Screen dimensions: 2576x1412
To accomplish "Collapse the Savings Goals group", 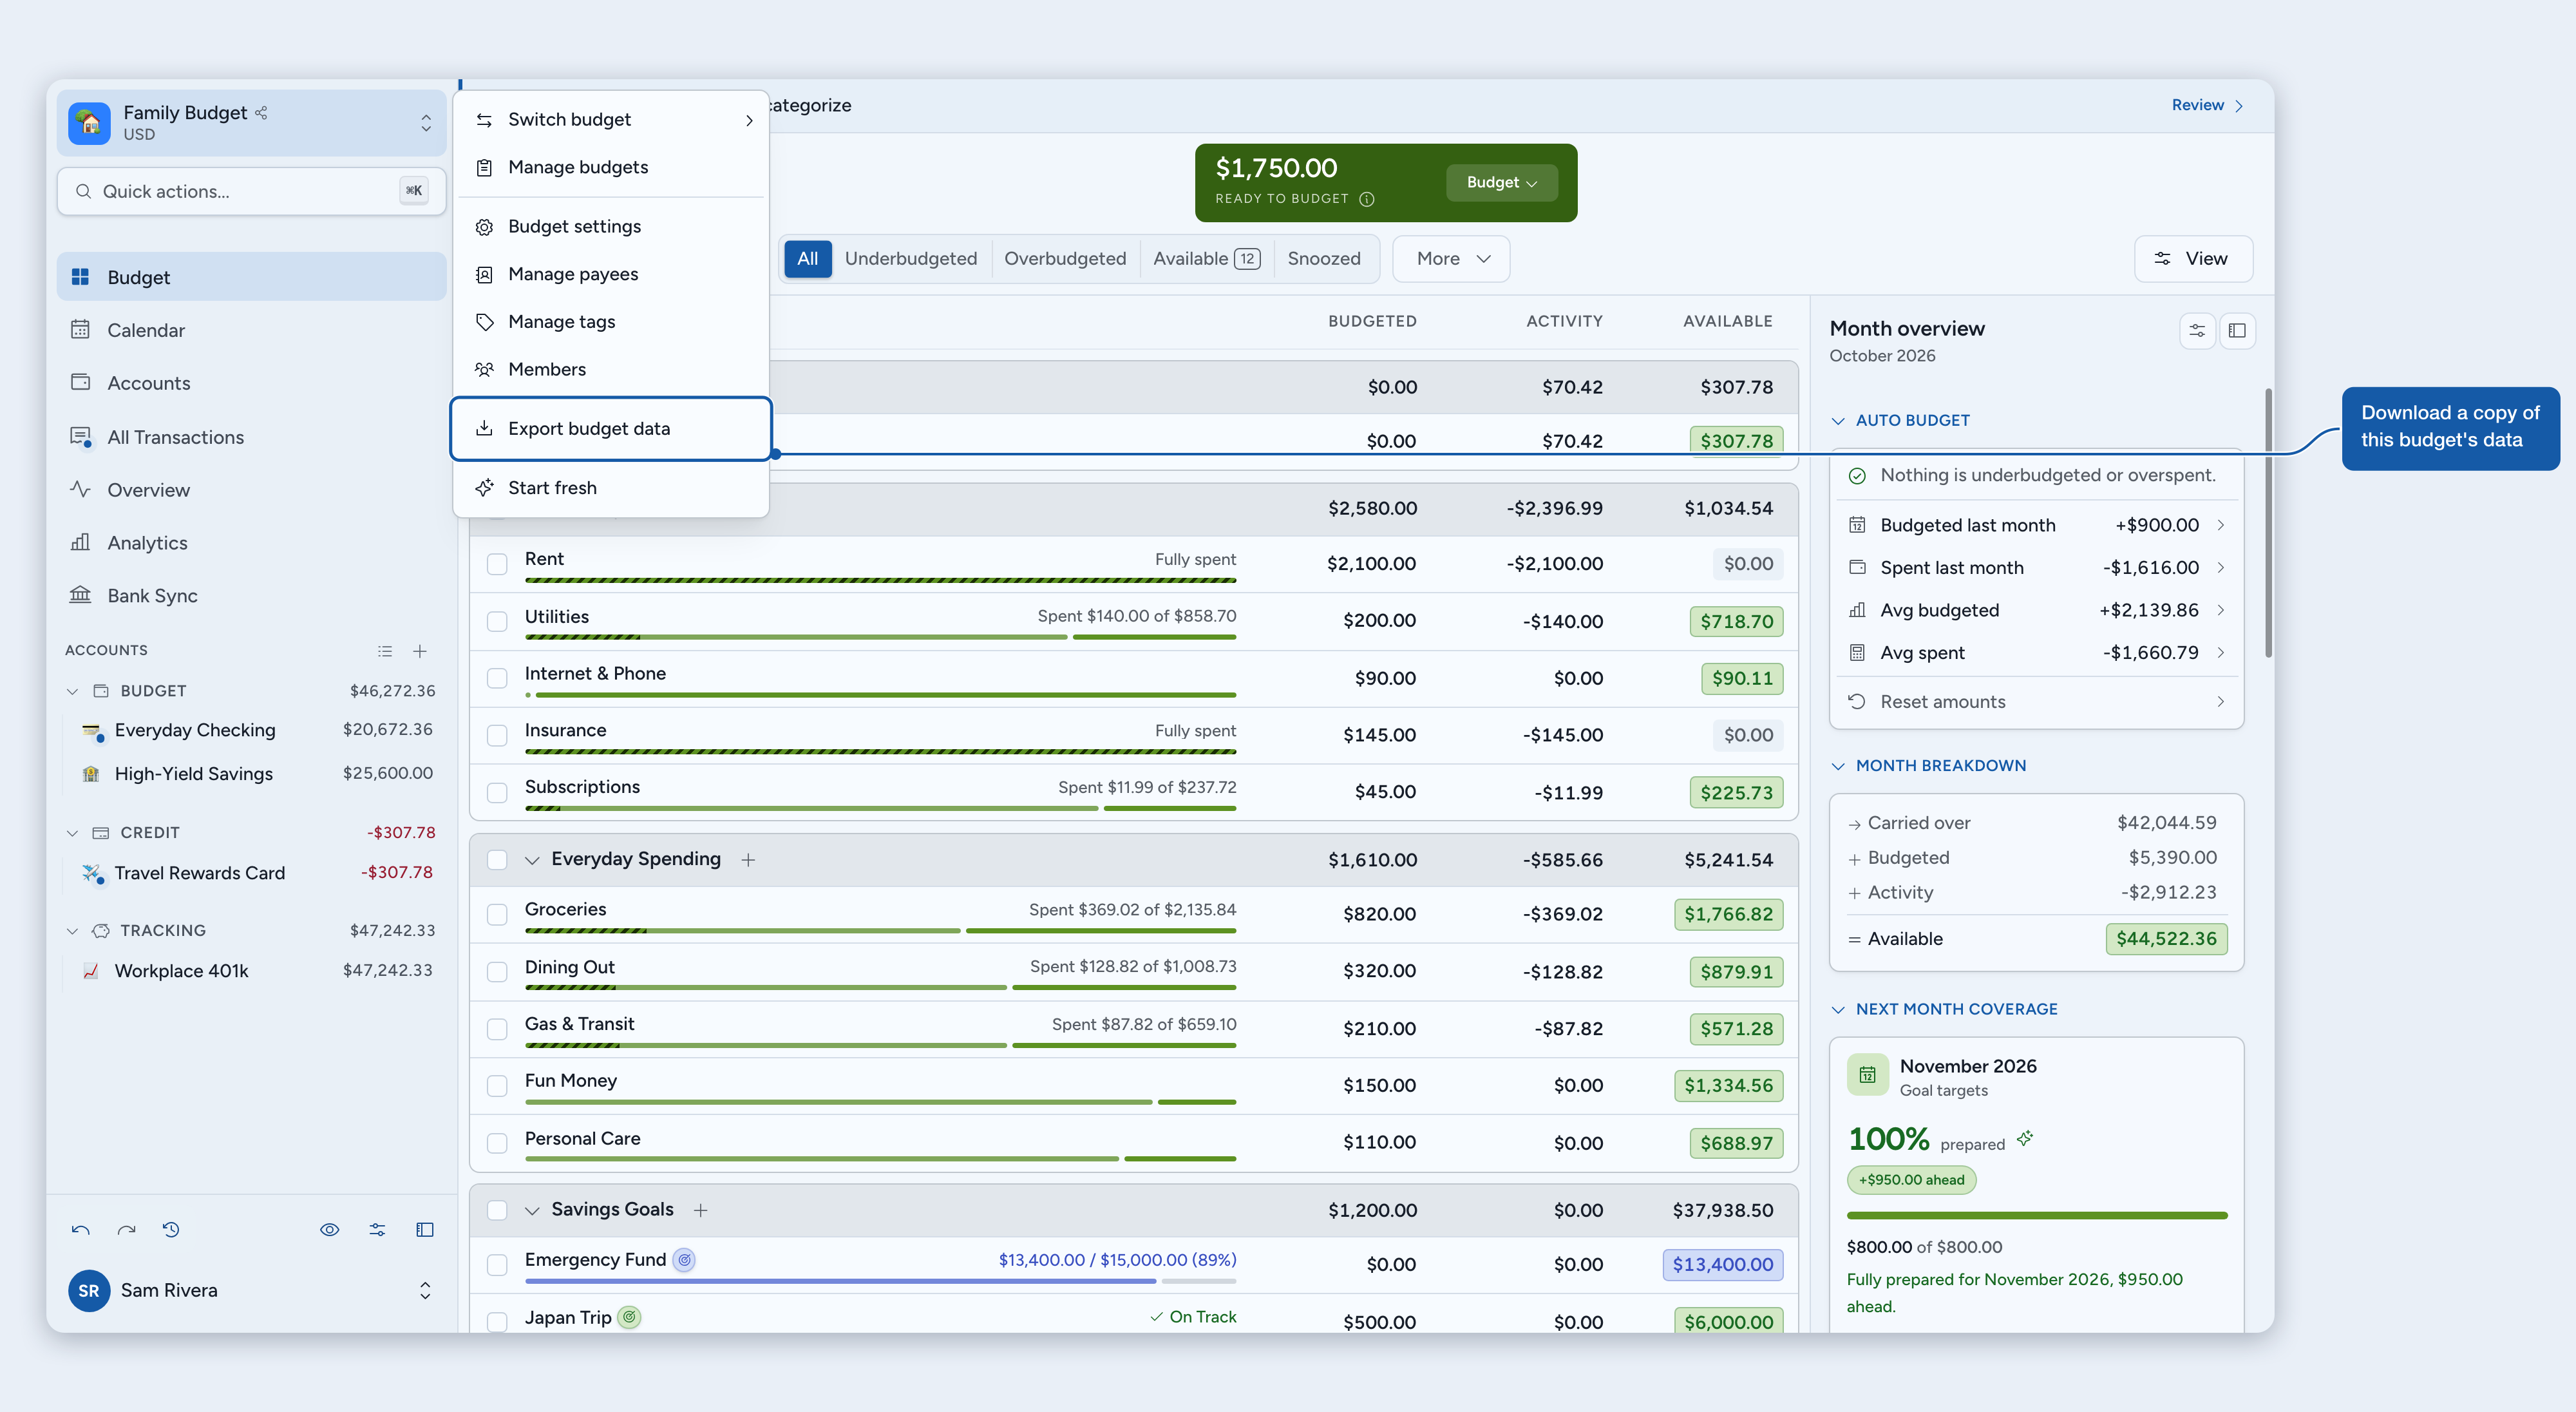I will (x=532, y=1210).
